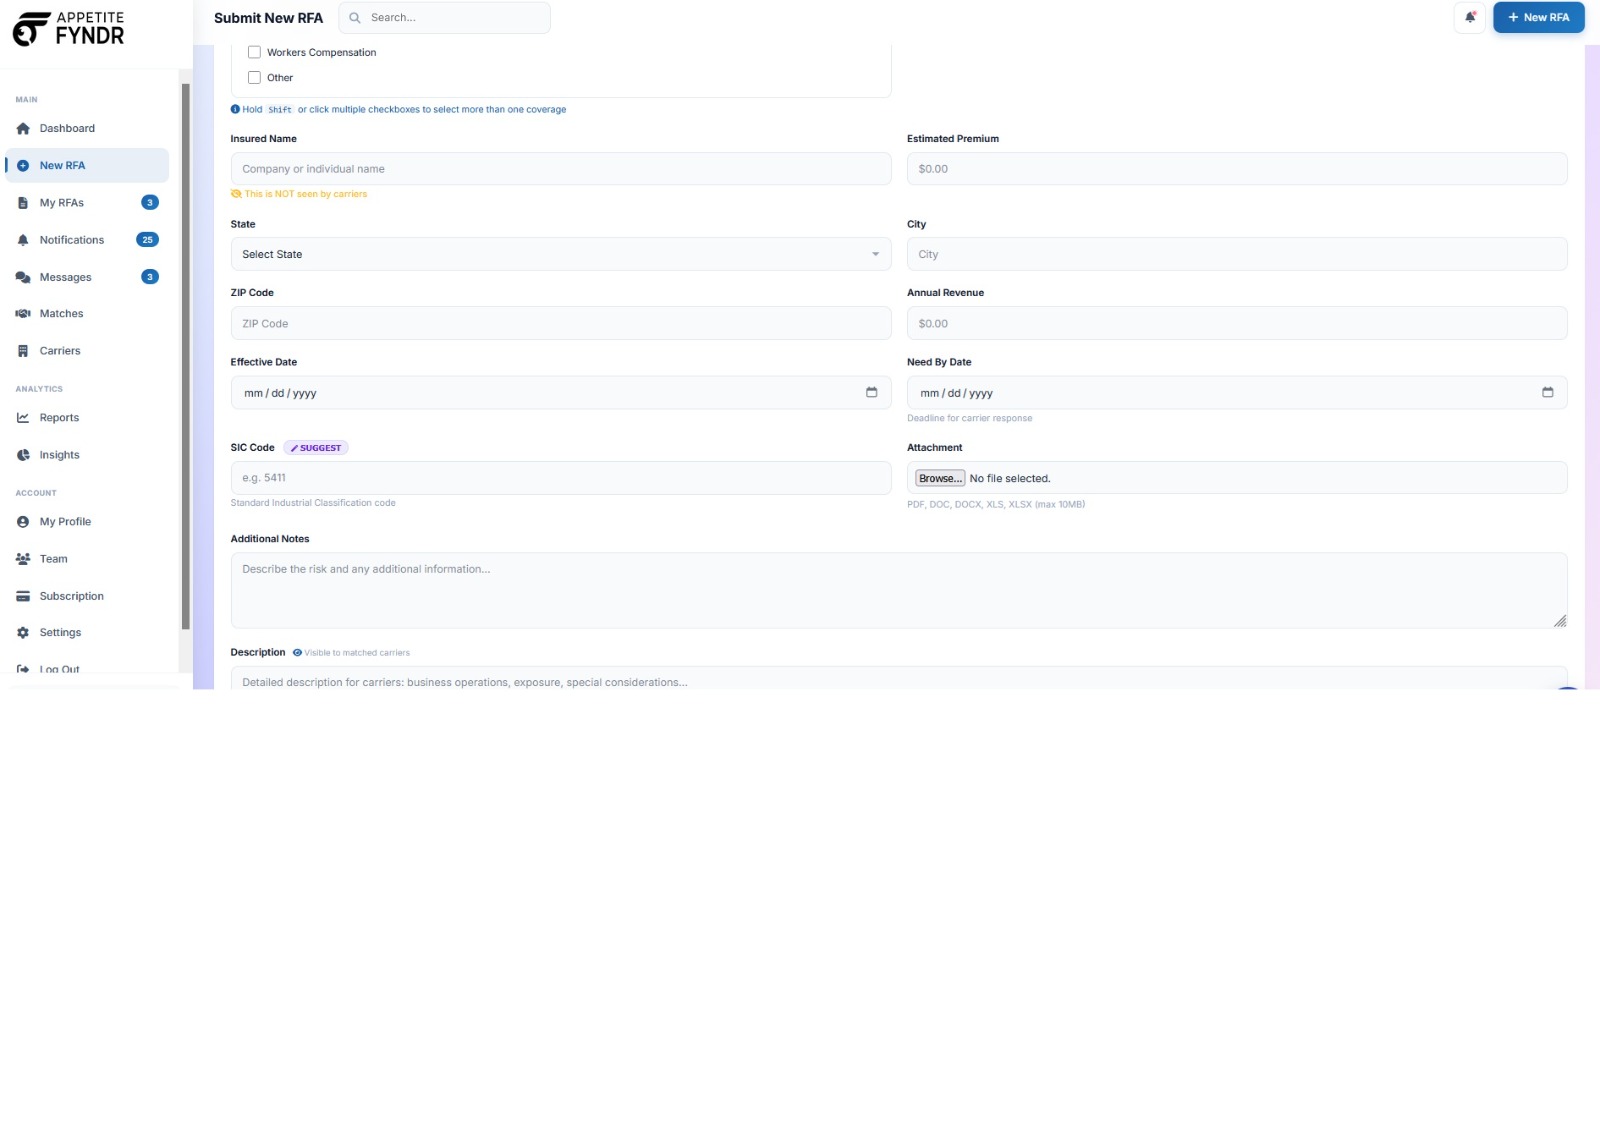The image size is (1600, 1131).
Task: Focus the top Search box
Action: [x=445, y=18]
